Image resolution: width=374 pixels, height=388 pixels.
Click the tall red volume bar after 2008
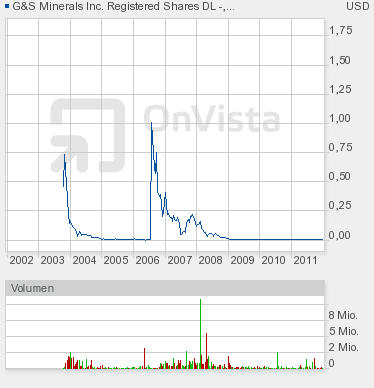[207, 351]
